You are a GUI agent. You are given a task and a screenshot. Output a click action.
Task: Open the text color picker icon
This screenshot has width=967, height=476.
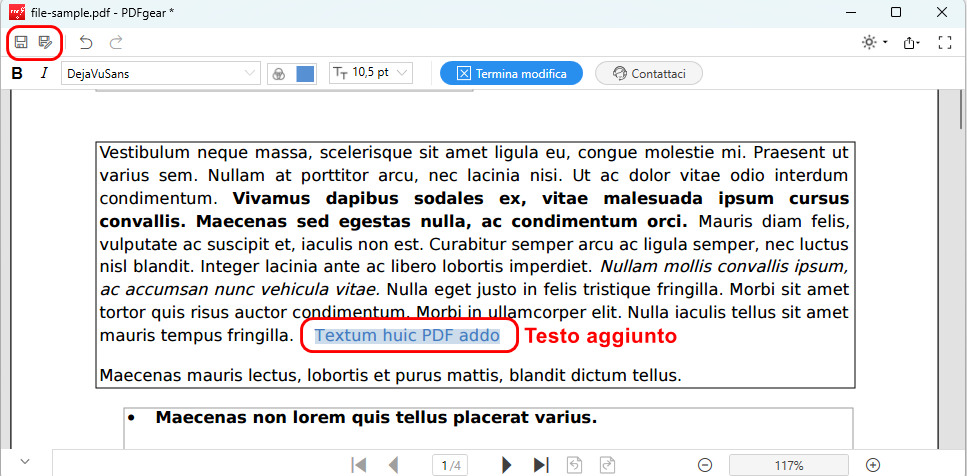279,73
